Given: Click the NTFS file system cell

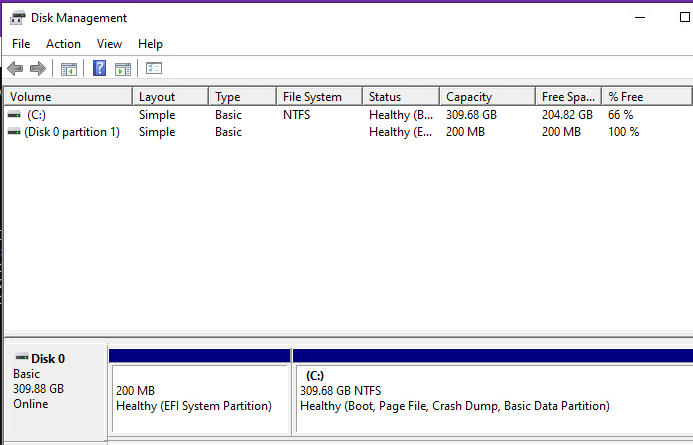Looking at the screenshot, I should click(x=297, y=115).
